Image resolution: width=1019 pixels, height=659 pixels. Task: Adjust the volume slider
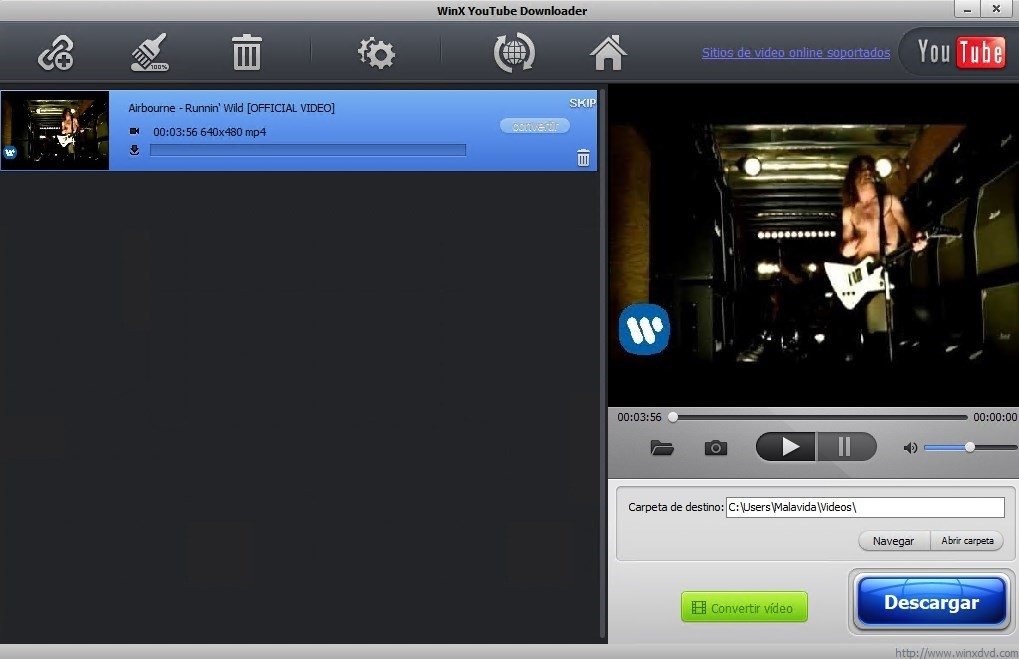click(x=970, y=447)
